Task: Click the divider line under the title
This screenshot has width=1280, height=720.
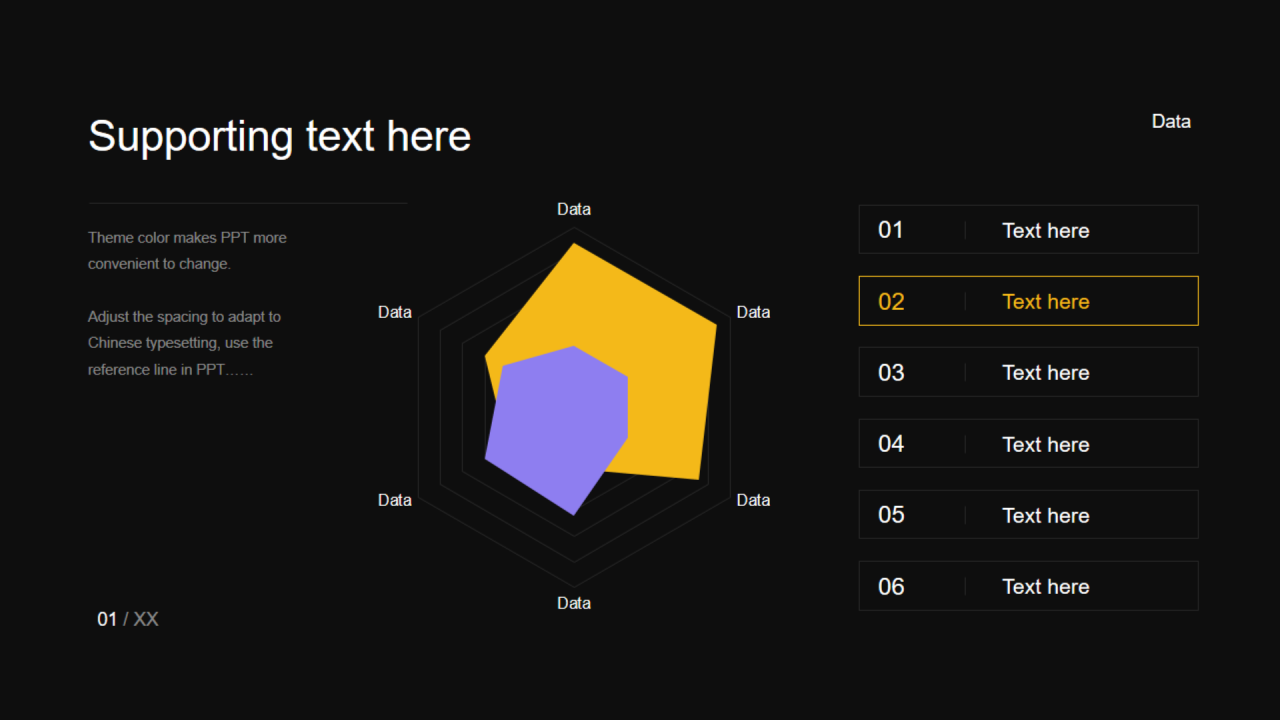Action: point(248,203)
